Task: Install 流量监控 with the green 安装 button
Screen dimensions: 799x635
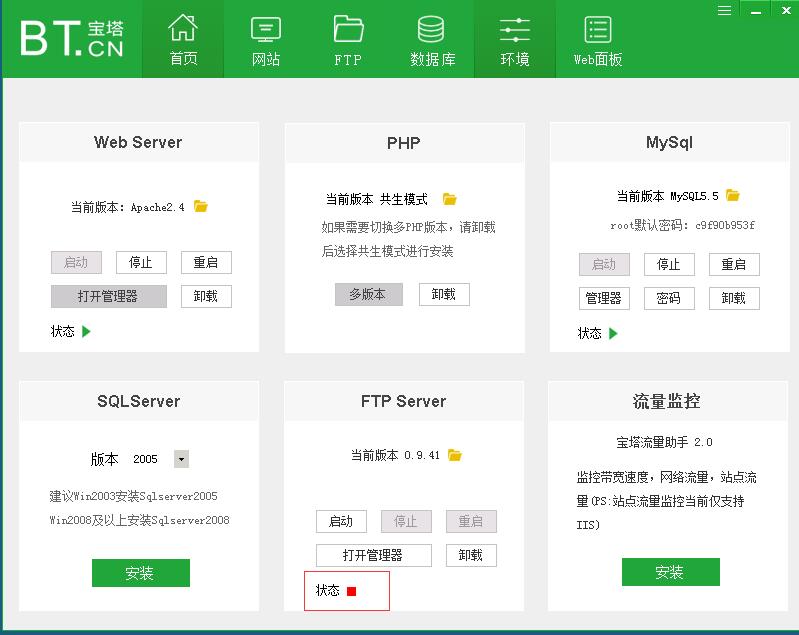Action: click(671, 572)
